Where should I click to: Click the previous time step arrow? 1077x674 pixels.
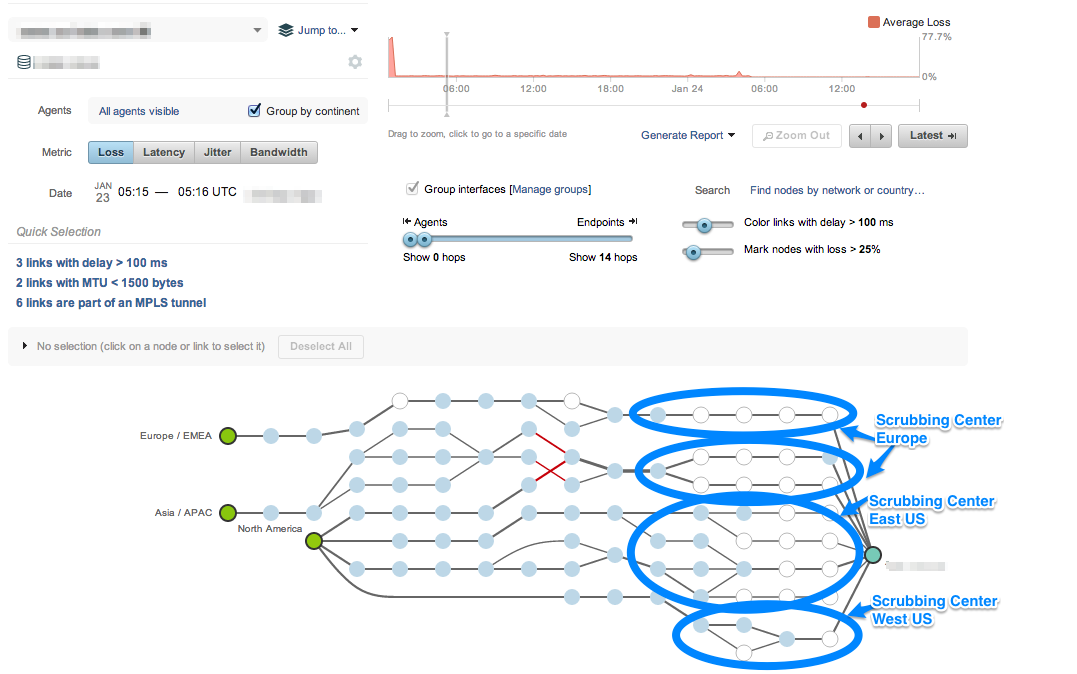pyautogui.click(x=859, y=136)
